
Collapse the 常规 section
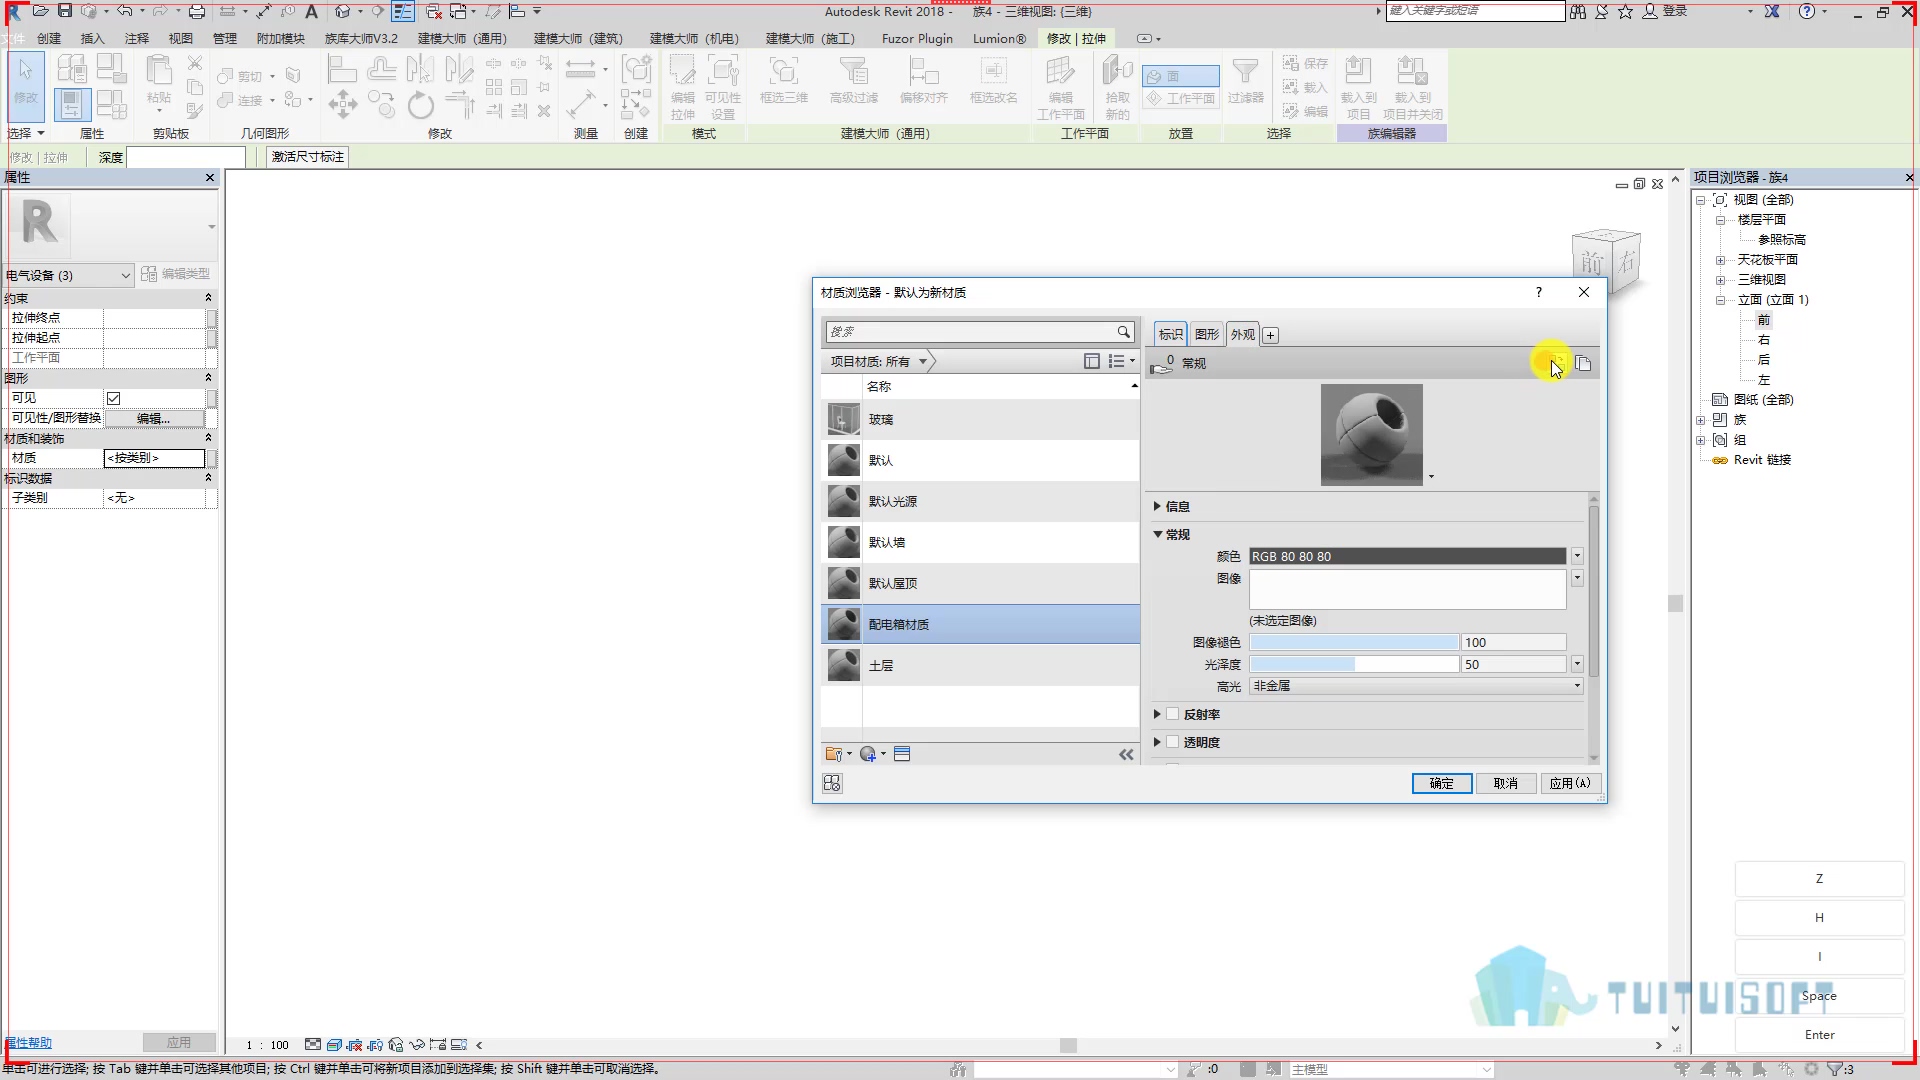(1157, 534)
